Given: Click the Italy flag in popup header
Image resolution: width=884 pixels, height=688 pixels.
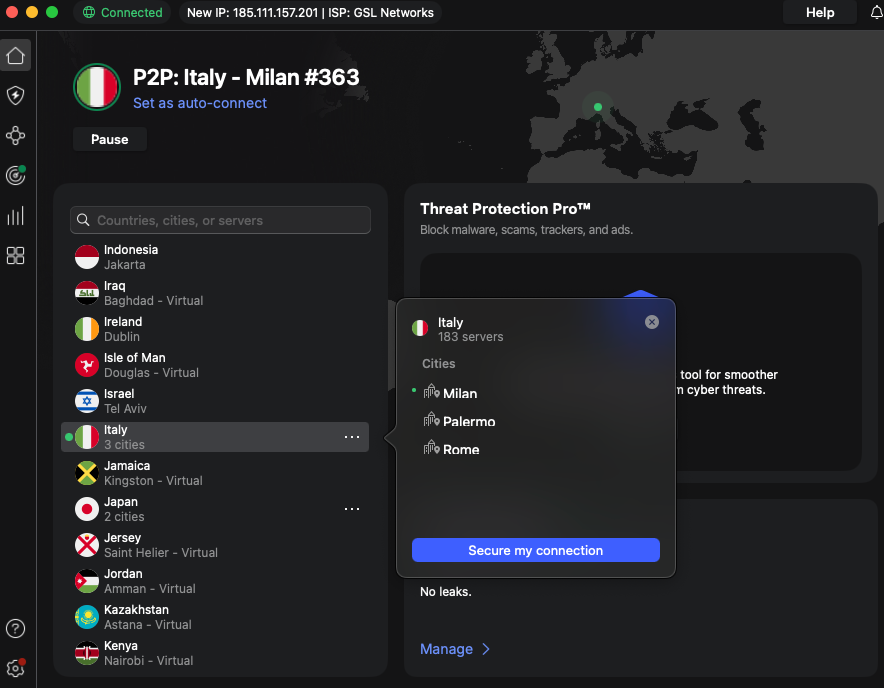Looking at the screenshot, I should coord(420,328).
